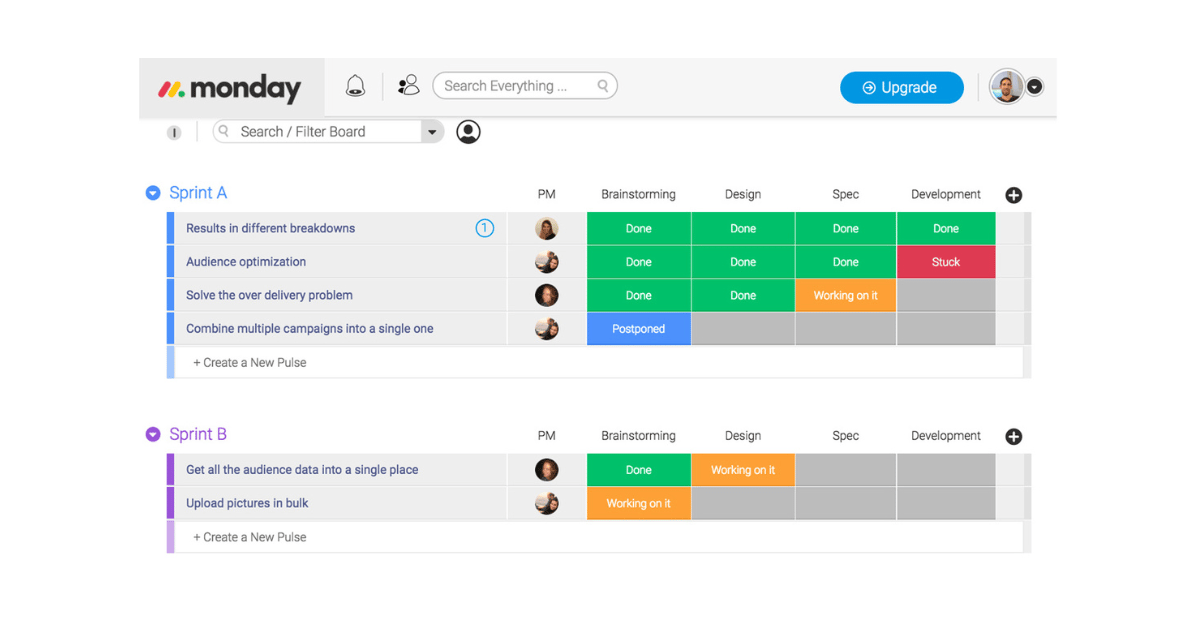This screenshot has width=1200, height=627.
Task: Click Sprint A Spec column header
Action: pos(845,194)
